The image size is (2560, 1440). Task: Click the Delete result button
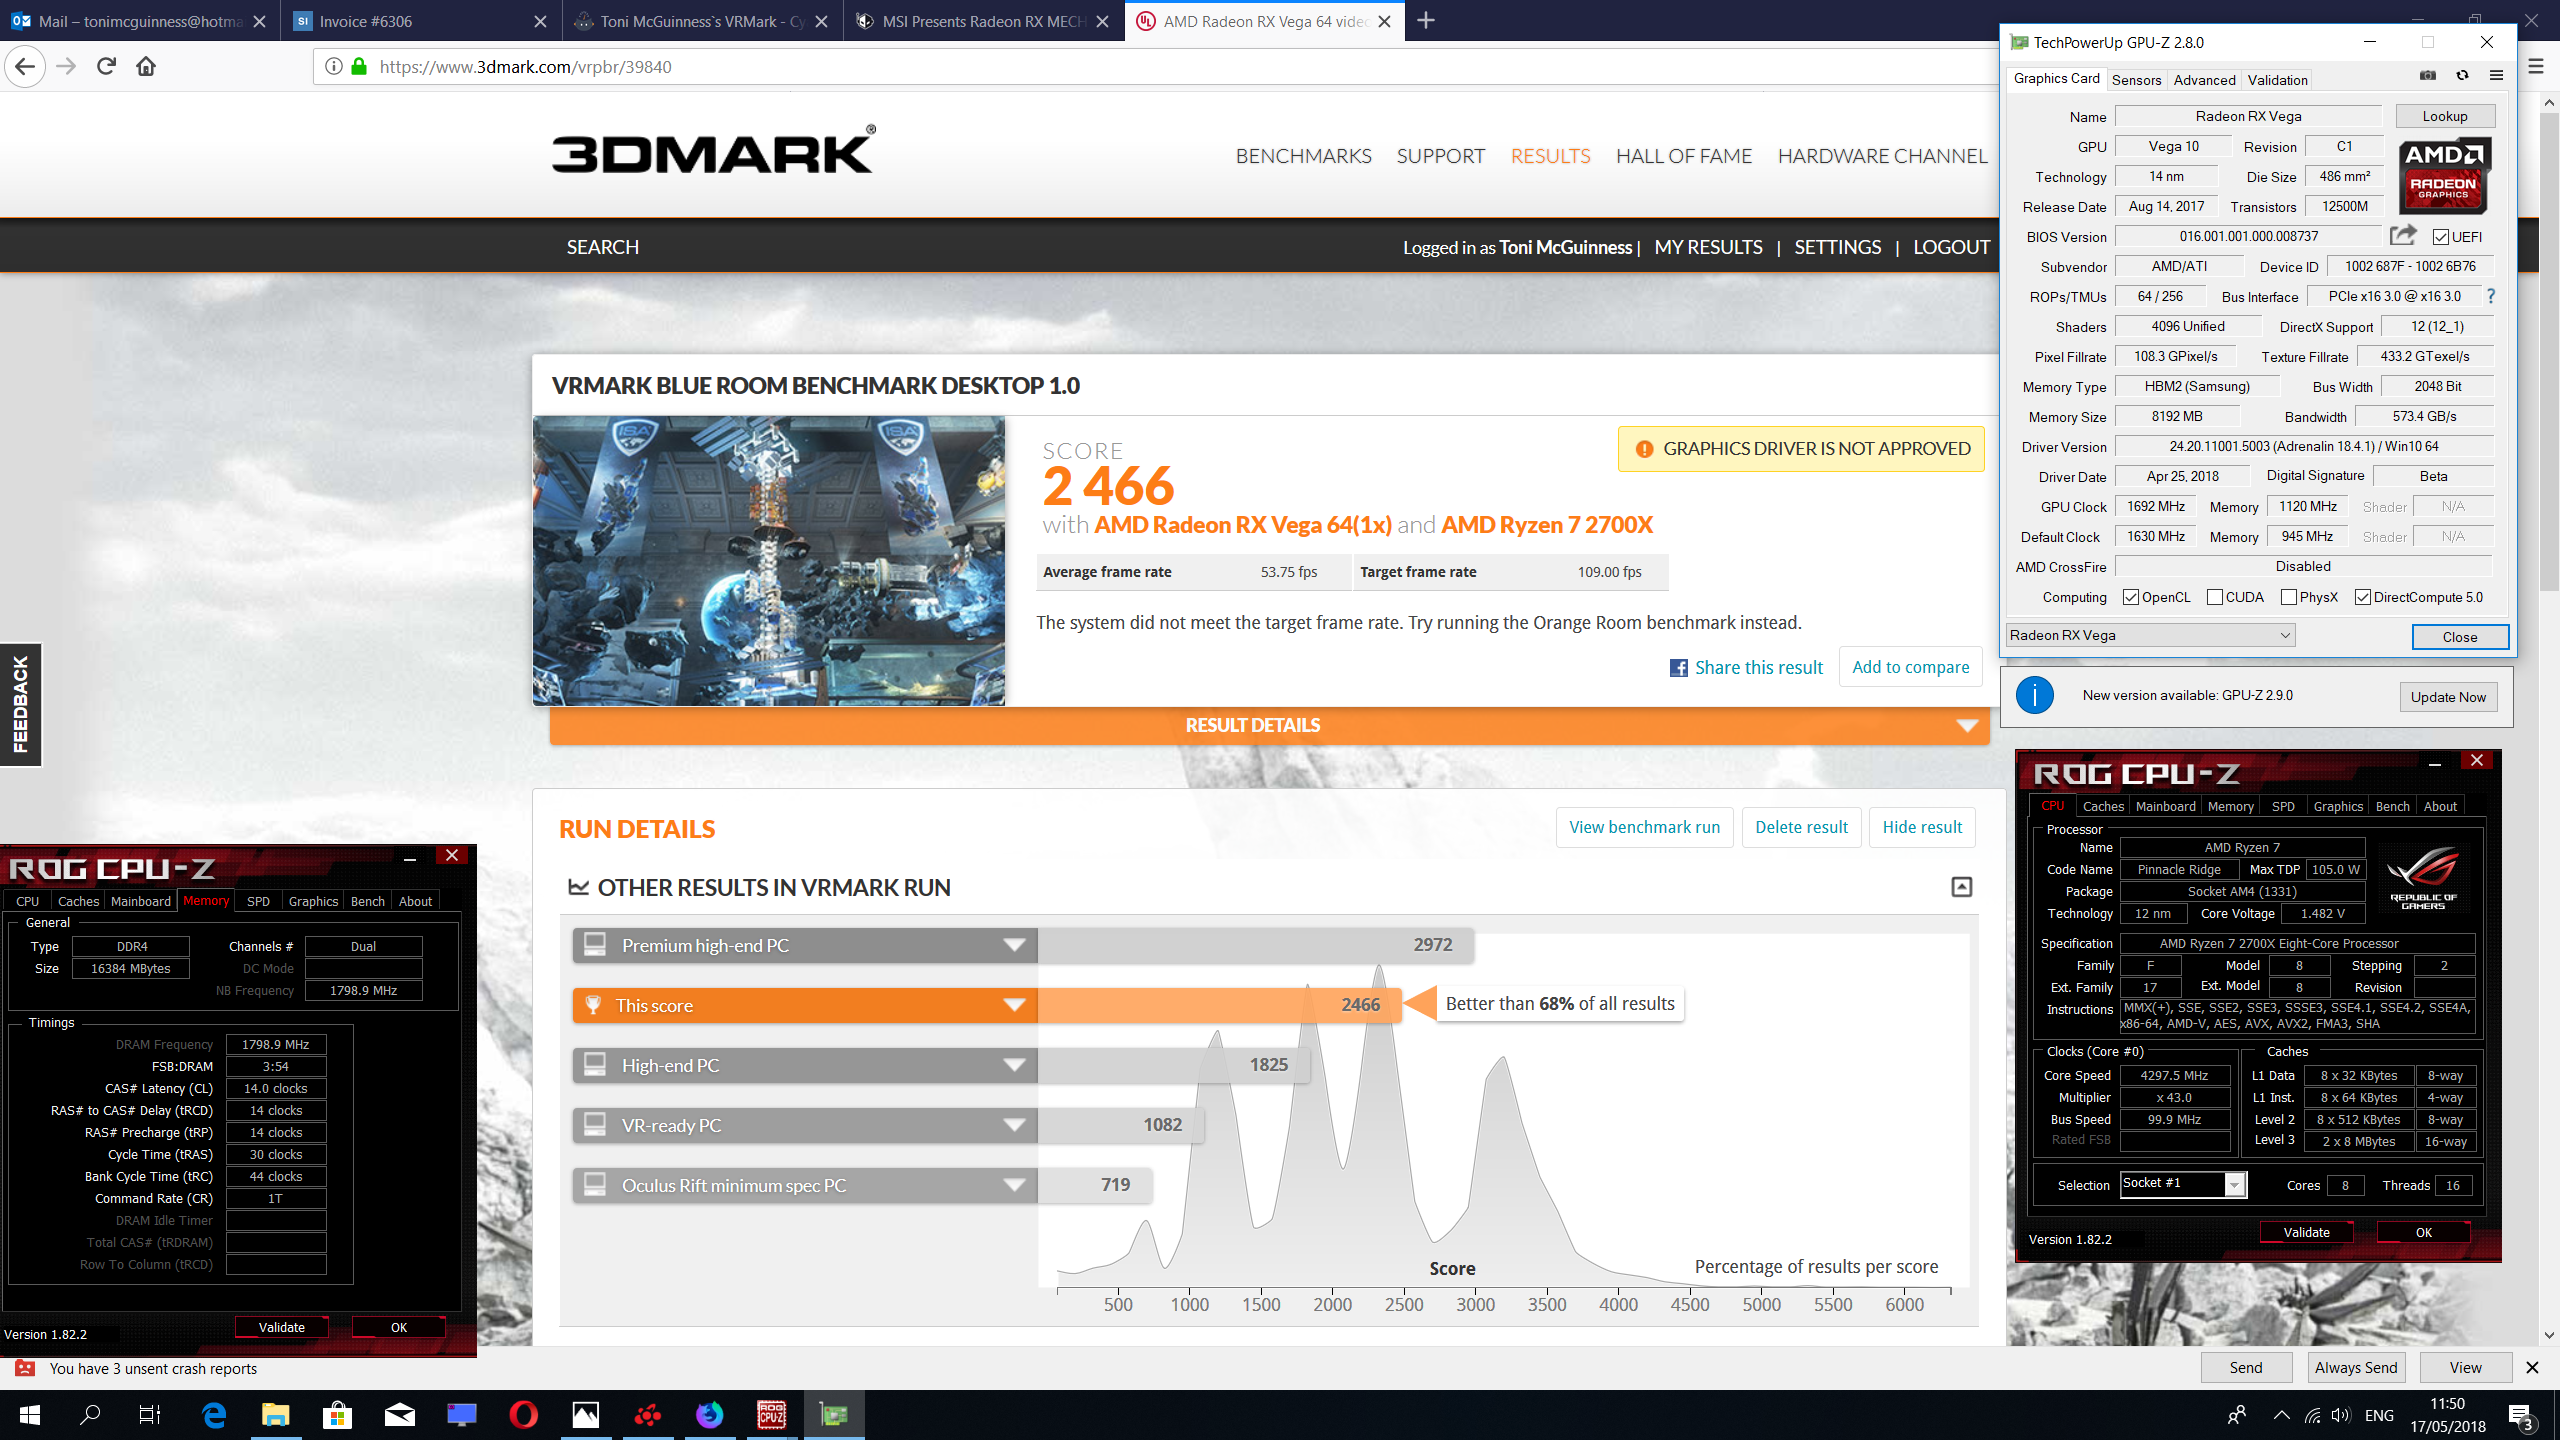click(1801, 827)
